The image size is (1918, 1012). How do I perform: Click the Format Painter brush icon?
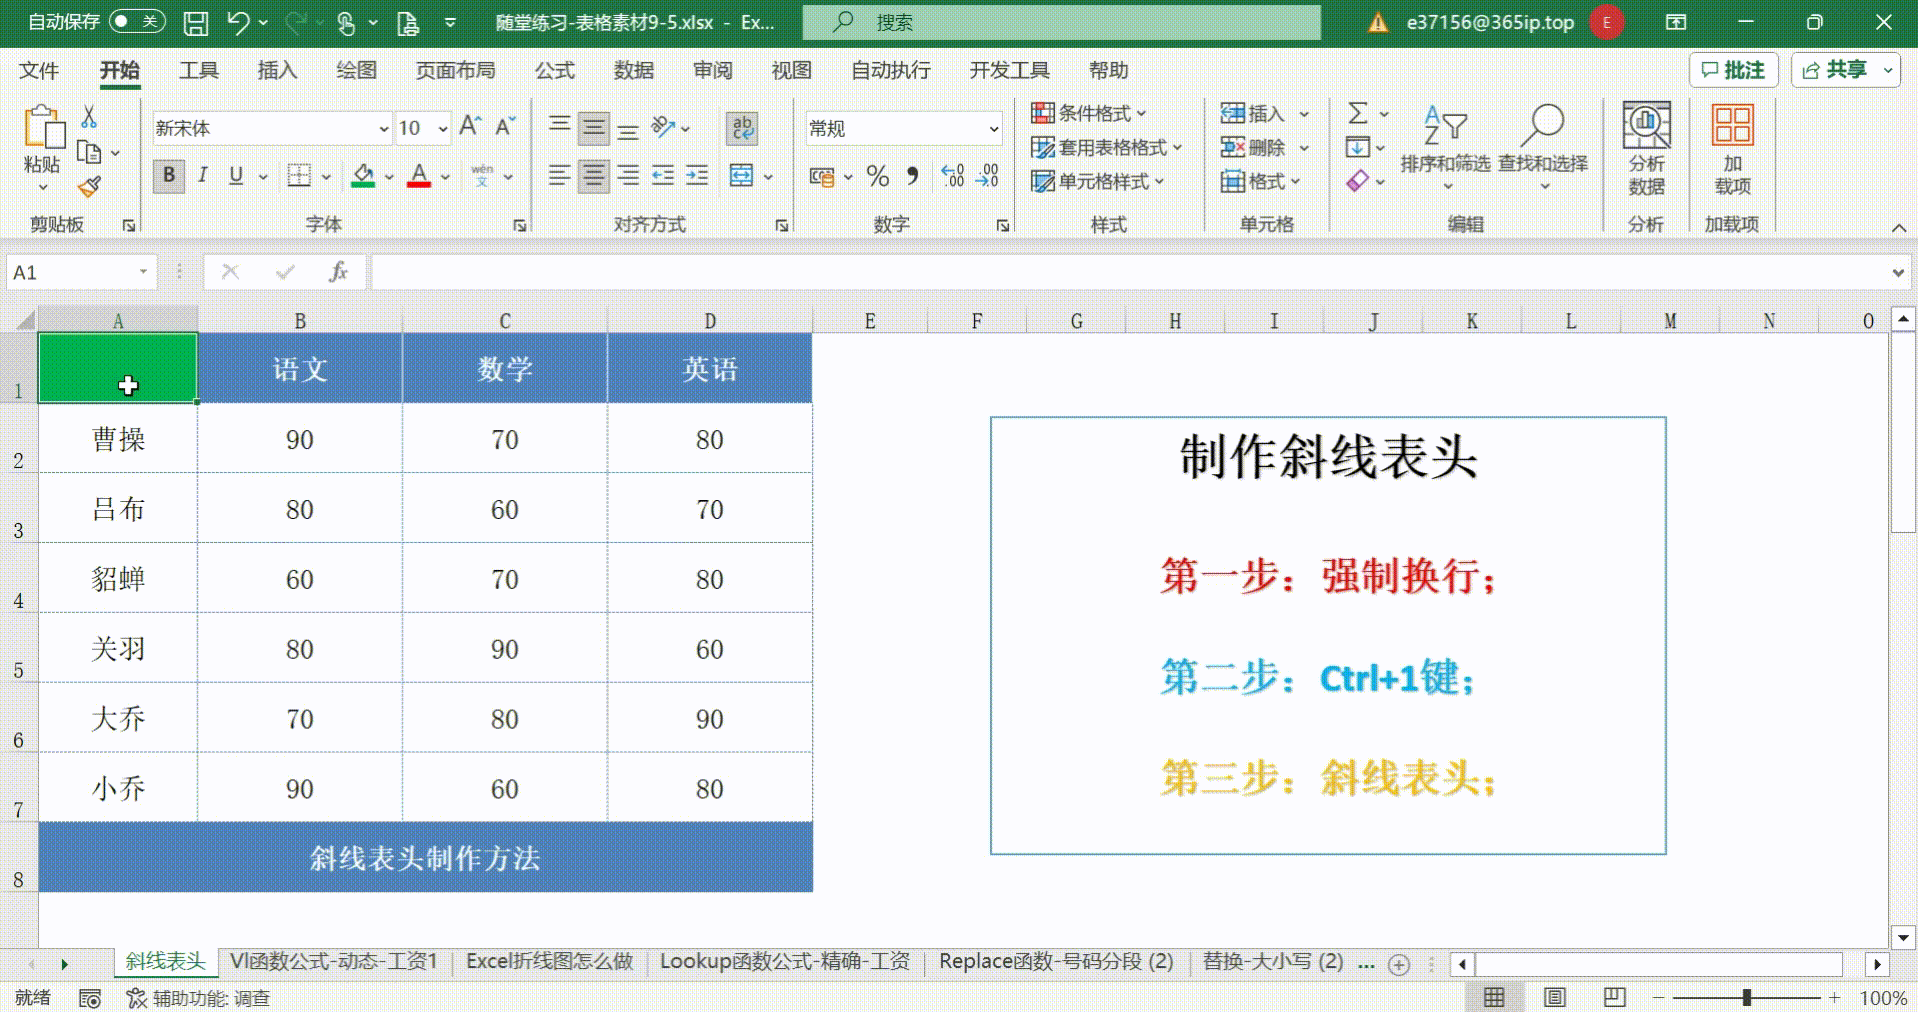coord(90,187)
